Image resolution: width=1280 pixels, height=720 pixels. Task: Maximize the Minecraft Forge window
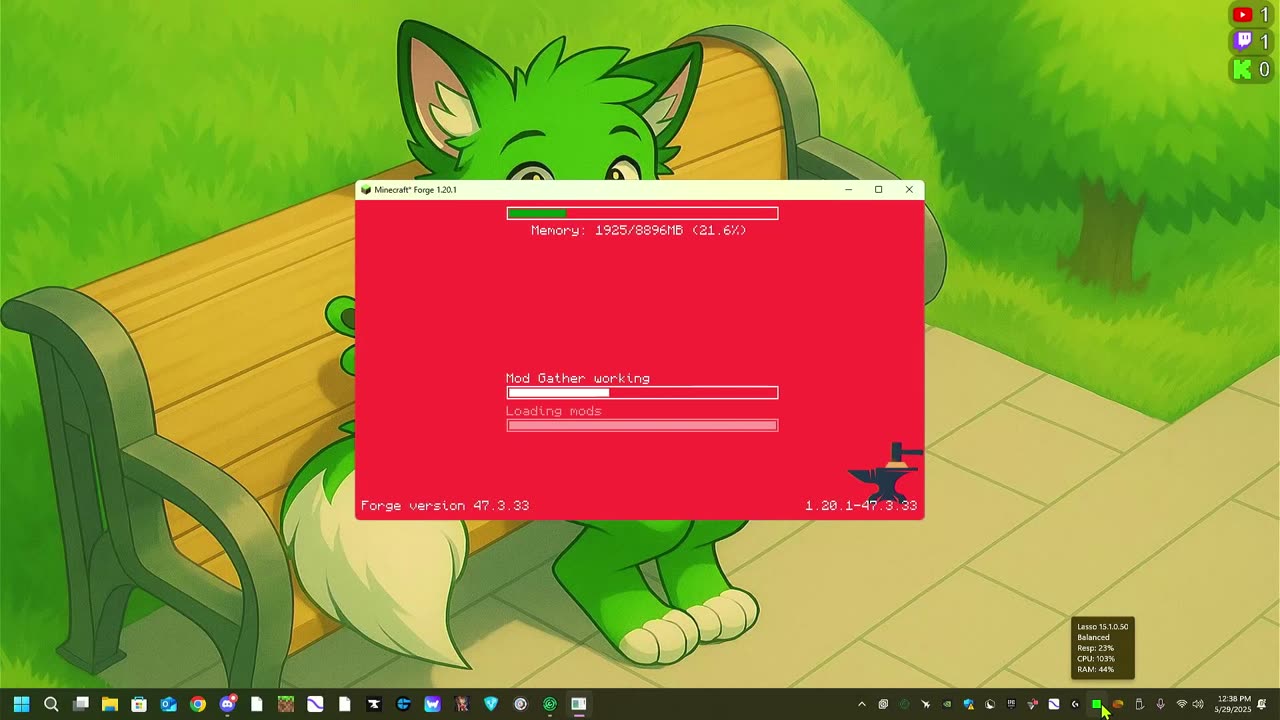pyautogui.click(x=878, y=190)
